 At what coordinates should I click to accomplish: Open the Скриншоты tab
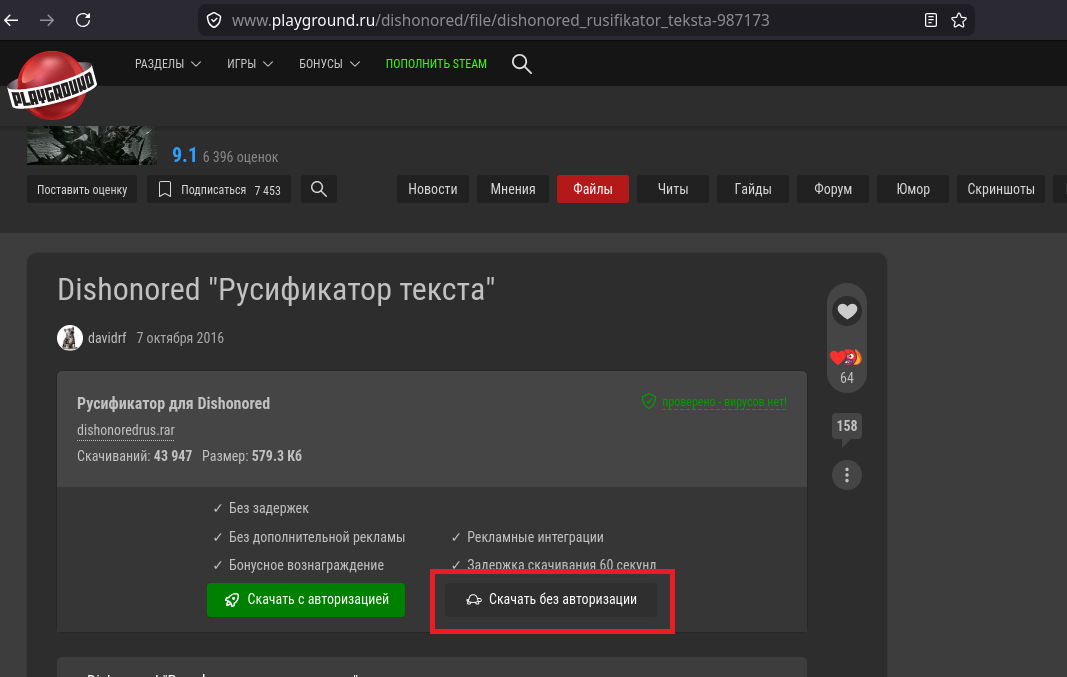pyautogui.click(x=1001, y=189)
